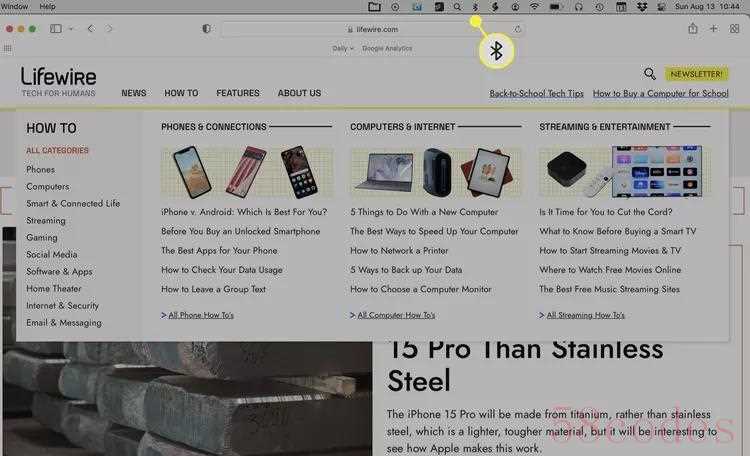Open 5 Things to Do With a New Computer
This screenshot has width=750, height=456.
point(424,212)
